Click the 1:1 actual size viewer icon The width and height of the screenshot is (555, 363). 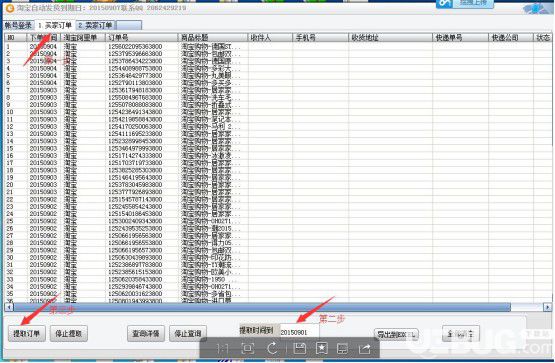tap(222, 349)
